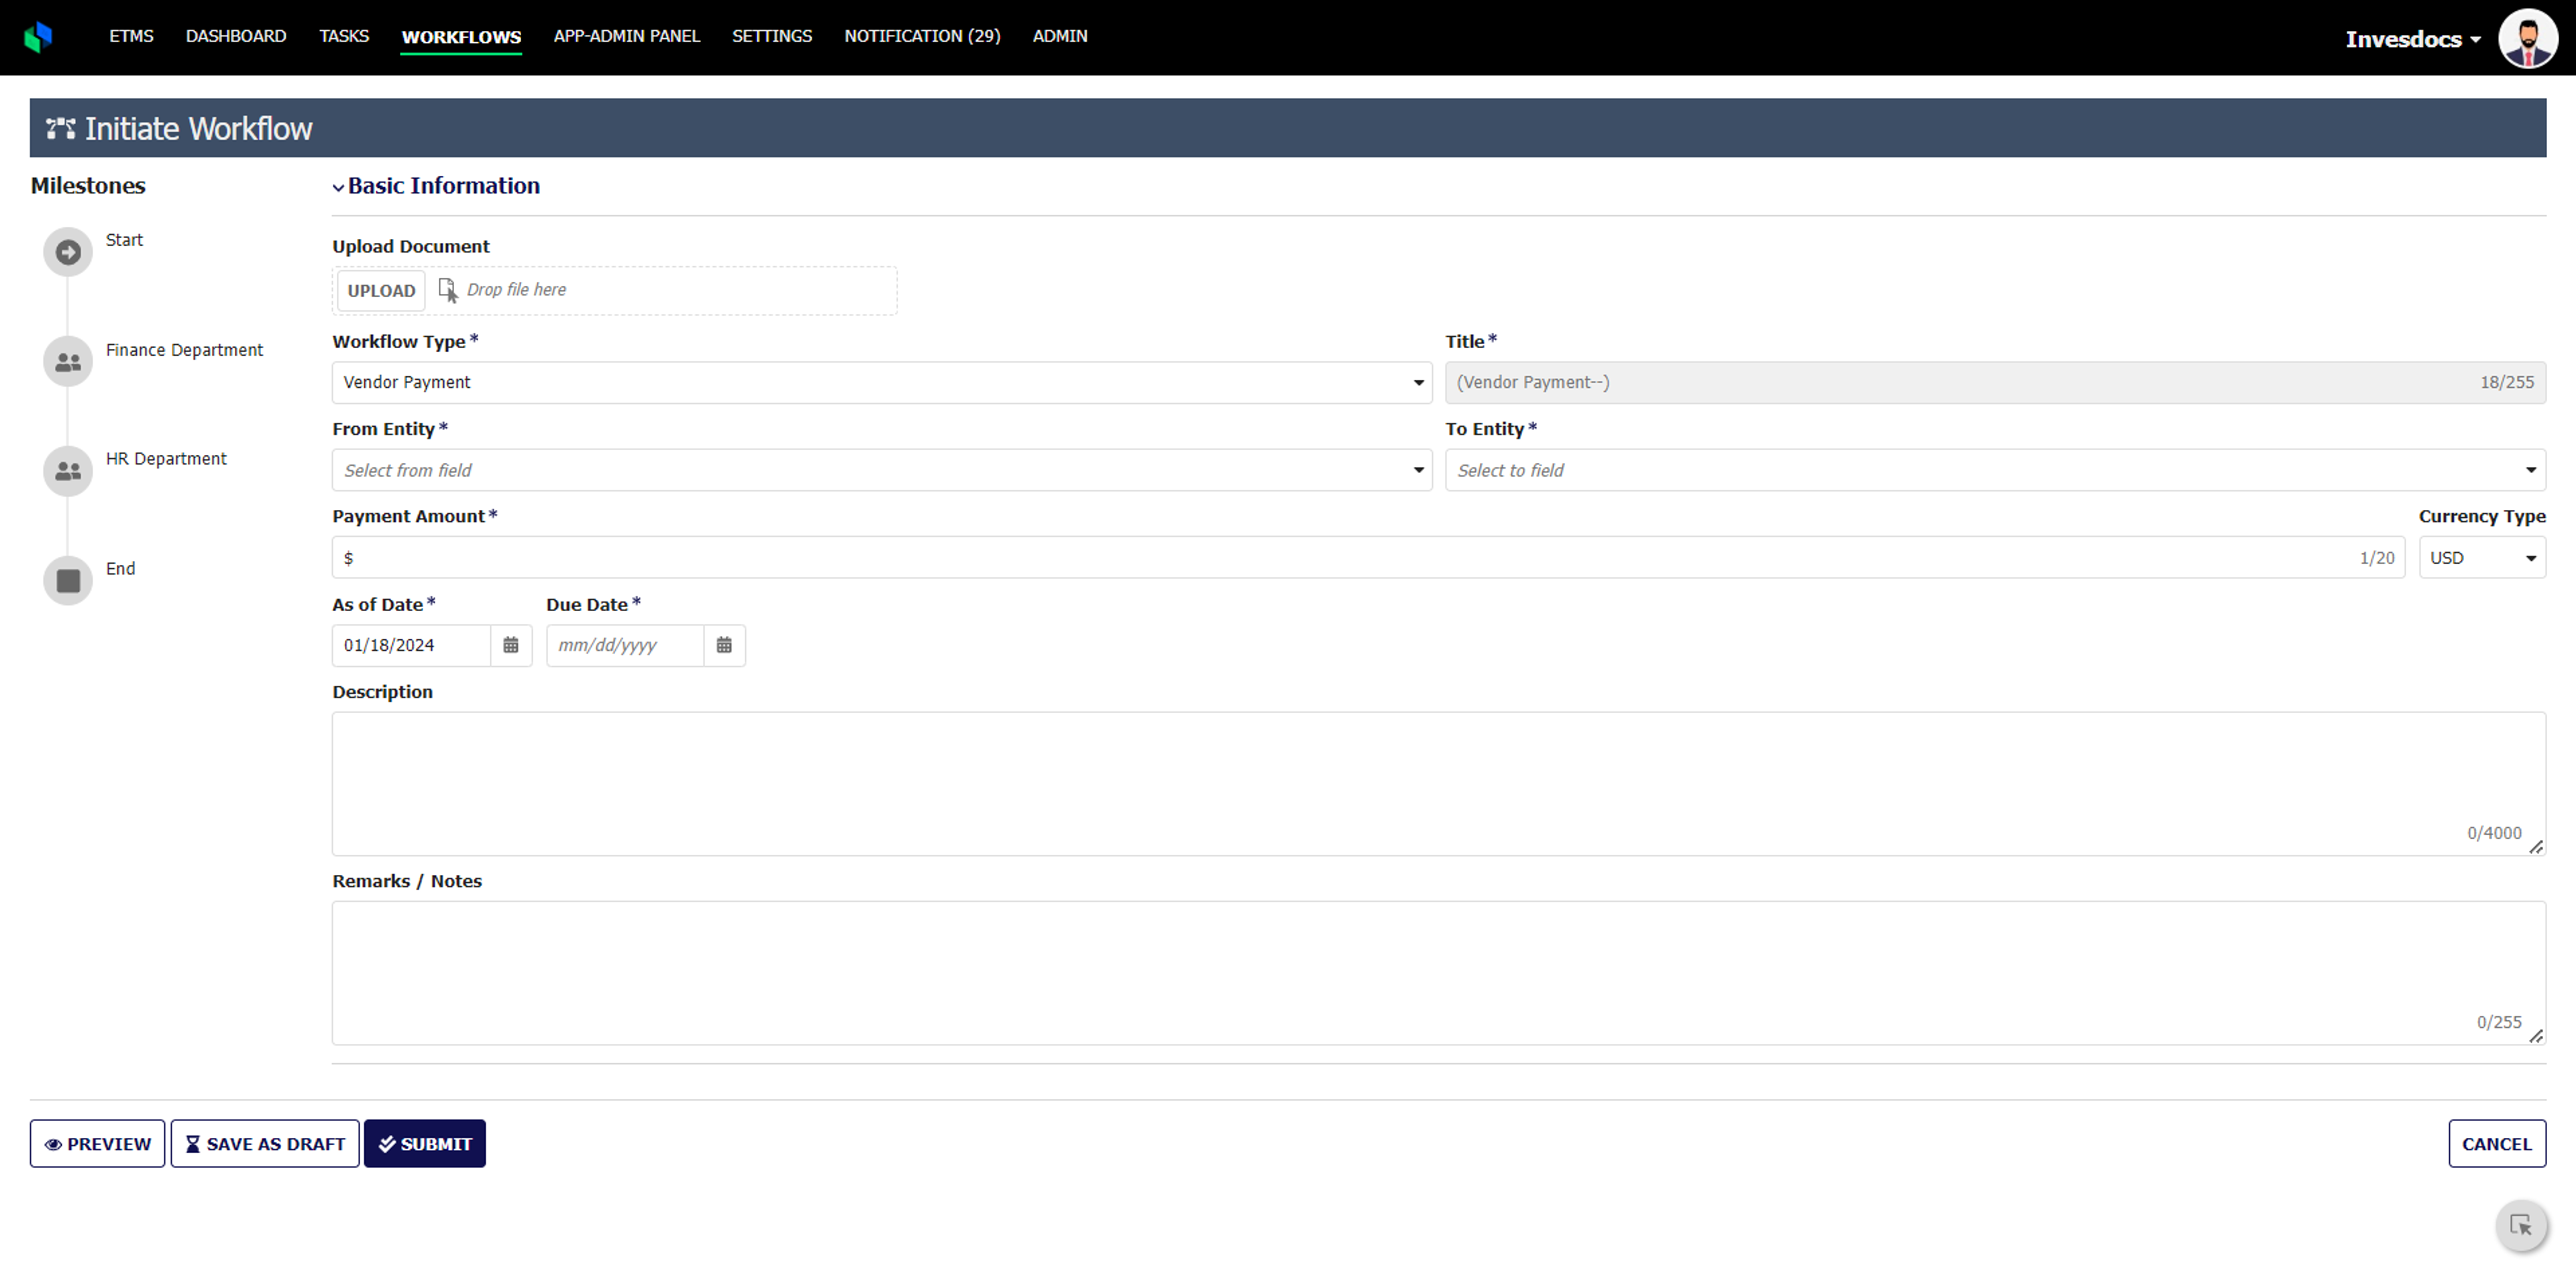The image size is (2576, 1272).
Task: Click the End milestone label
Action: 120,569
